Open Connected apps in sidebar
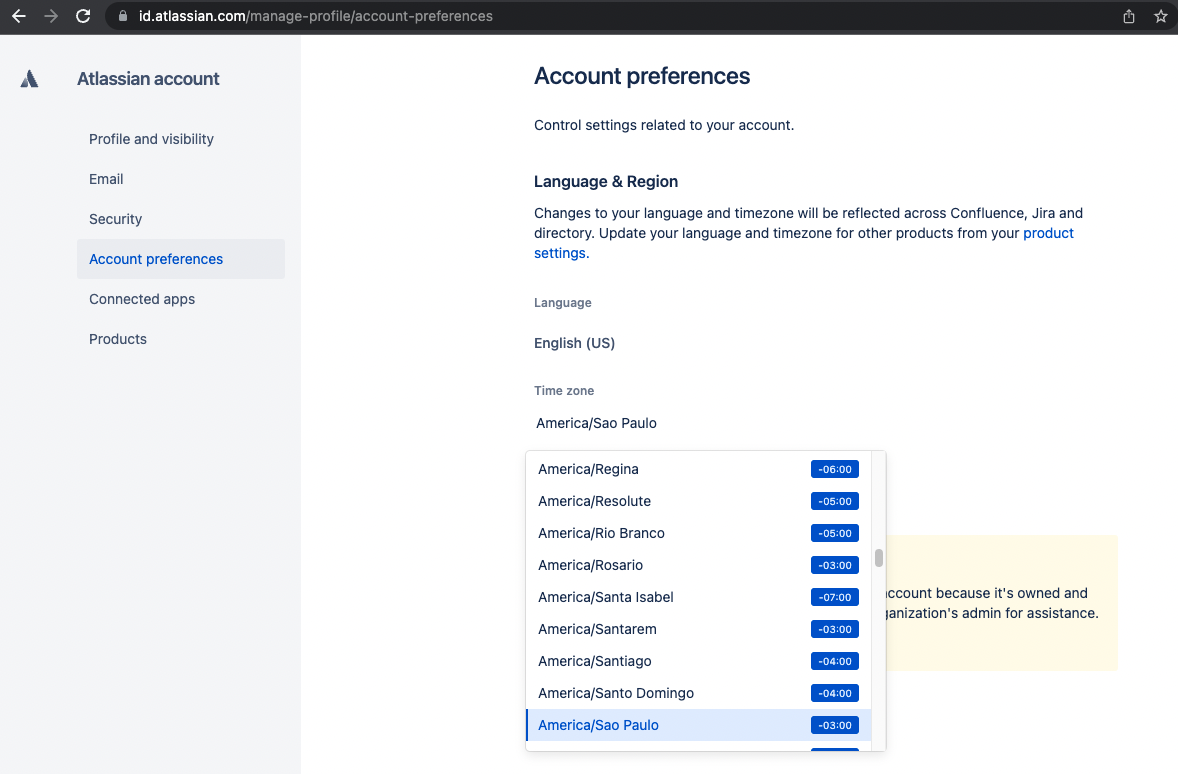The height and width of the screenshot is (774, 1178). (142, 299)
